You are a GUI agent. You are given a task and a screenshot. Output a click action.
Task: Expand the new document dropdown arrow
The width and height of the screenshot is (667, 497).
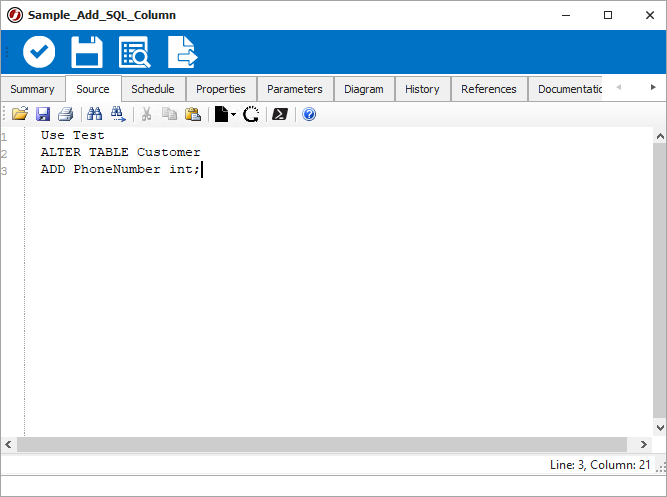(x=233, y=114)
